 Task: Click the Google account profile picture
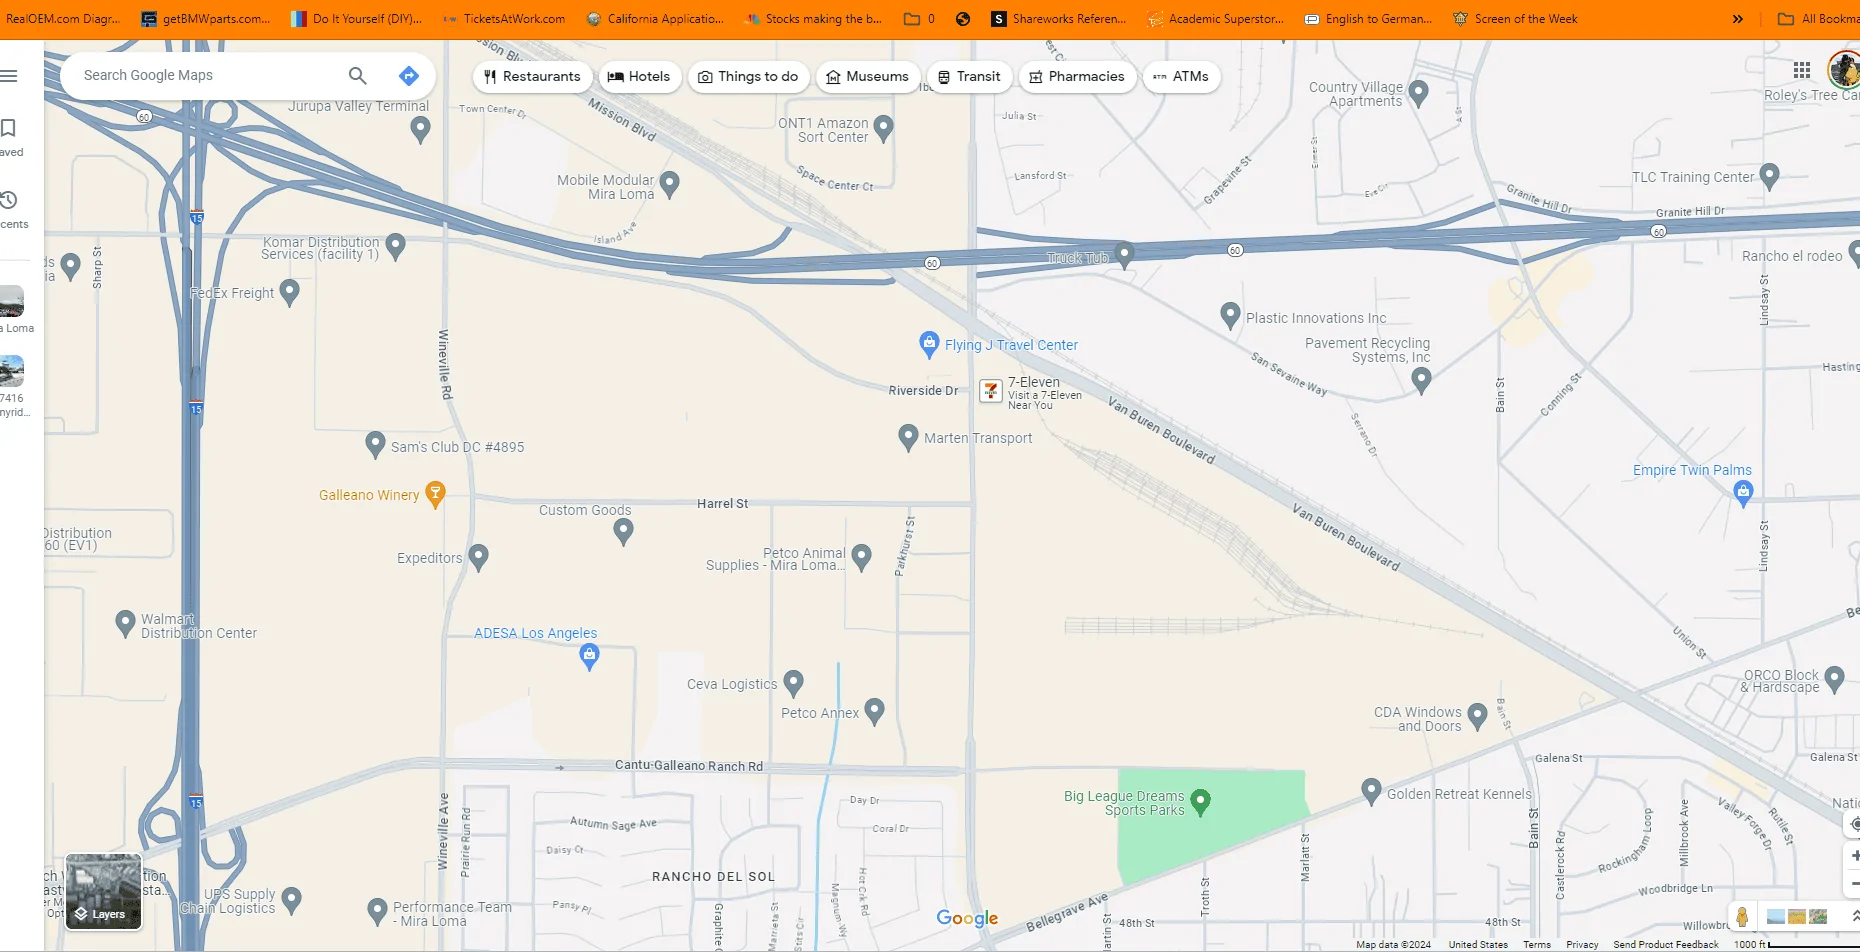1845,70
